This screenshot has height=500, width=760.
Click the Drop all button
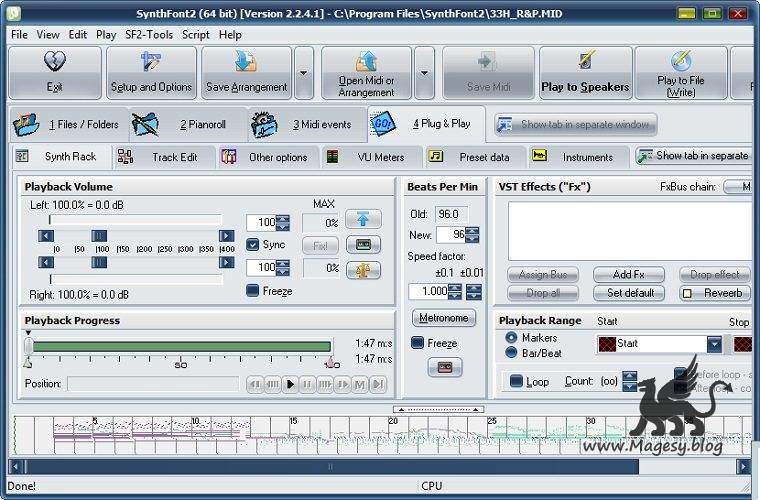pos(543,293)
